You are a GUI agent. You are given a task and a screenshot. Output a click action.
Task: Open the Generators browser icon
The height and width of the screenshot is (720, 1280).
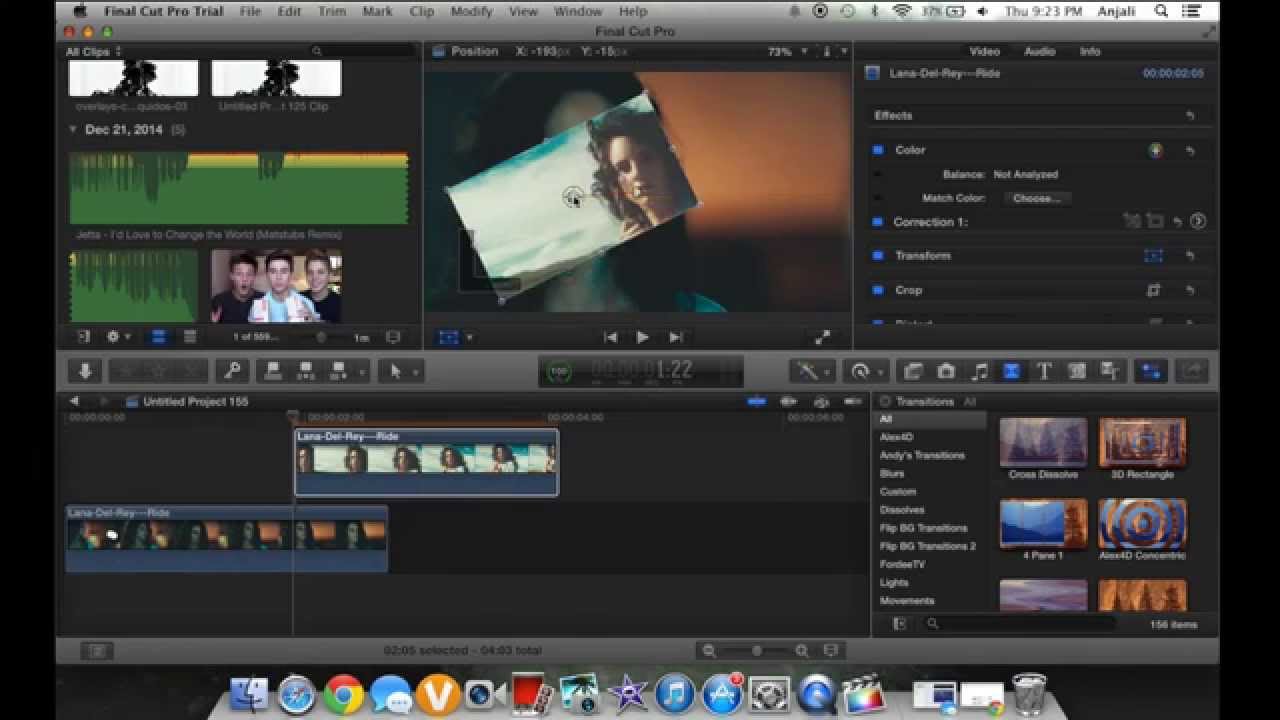[1077, 371]
